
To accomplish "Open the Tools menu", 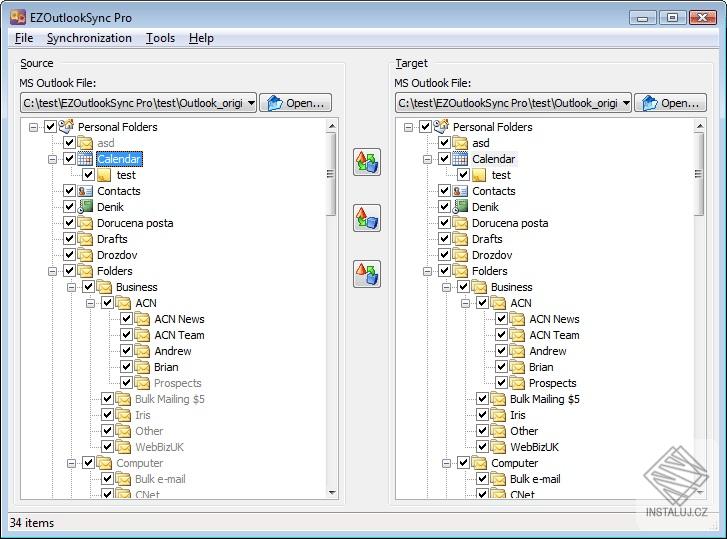I will point(160,38).
